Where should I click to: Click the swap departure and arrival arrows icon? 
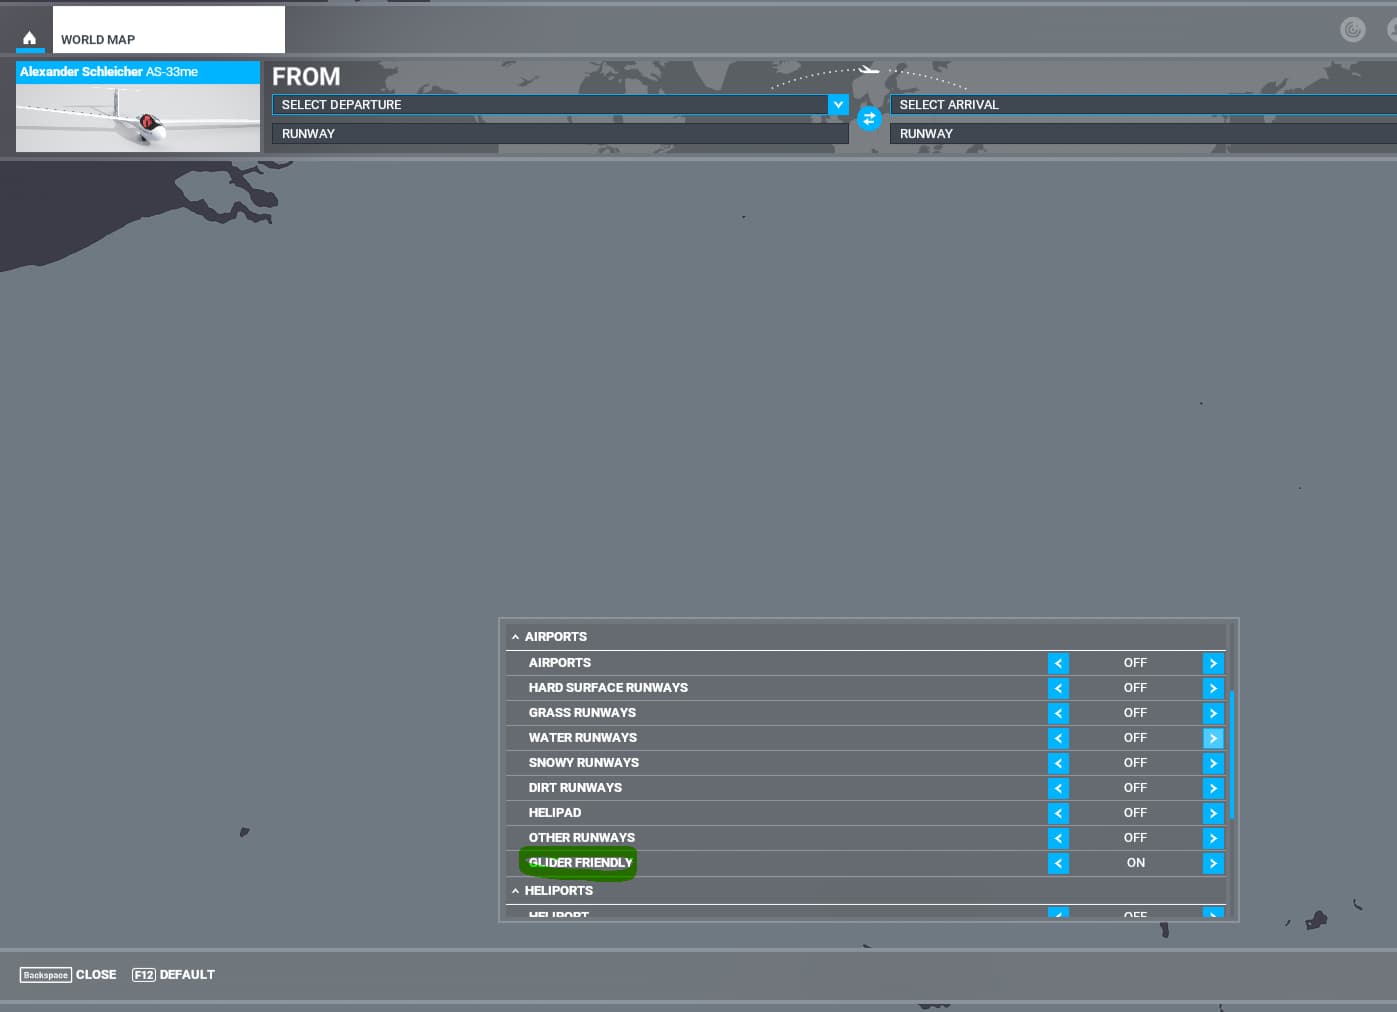pos(869,118)
